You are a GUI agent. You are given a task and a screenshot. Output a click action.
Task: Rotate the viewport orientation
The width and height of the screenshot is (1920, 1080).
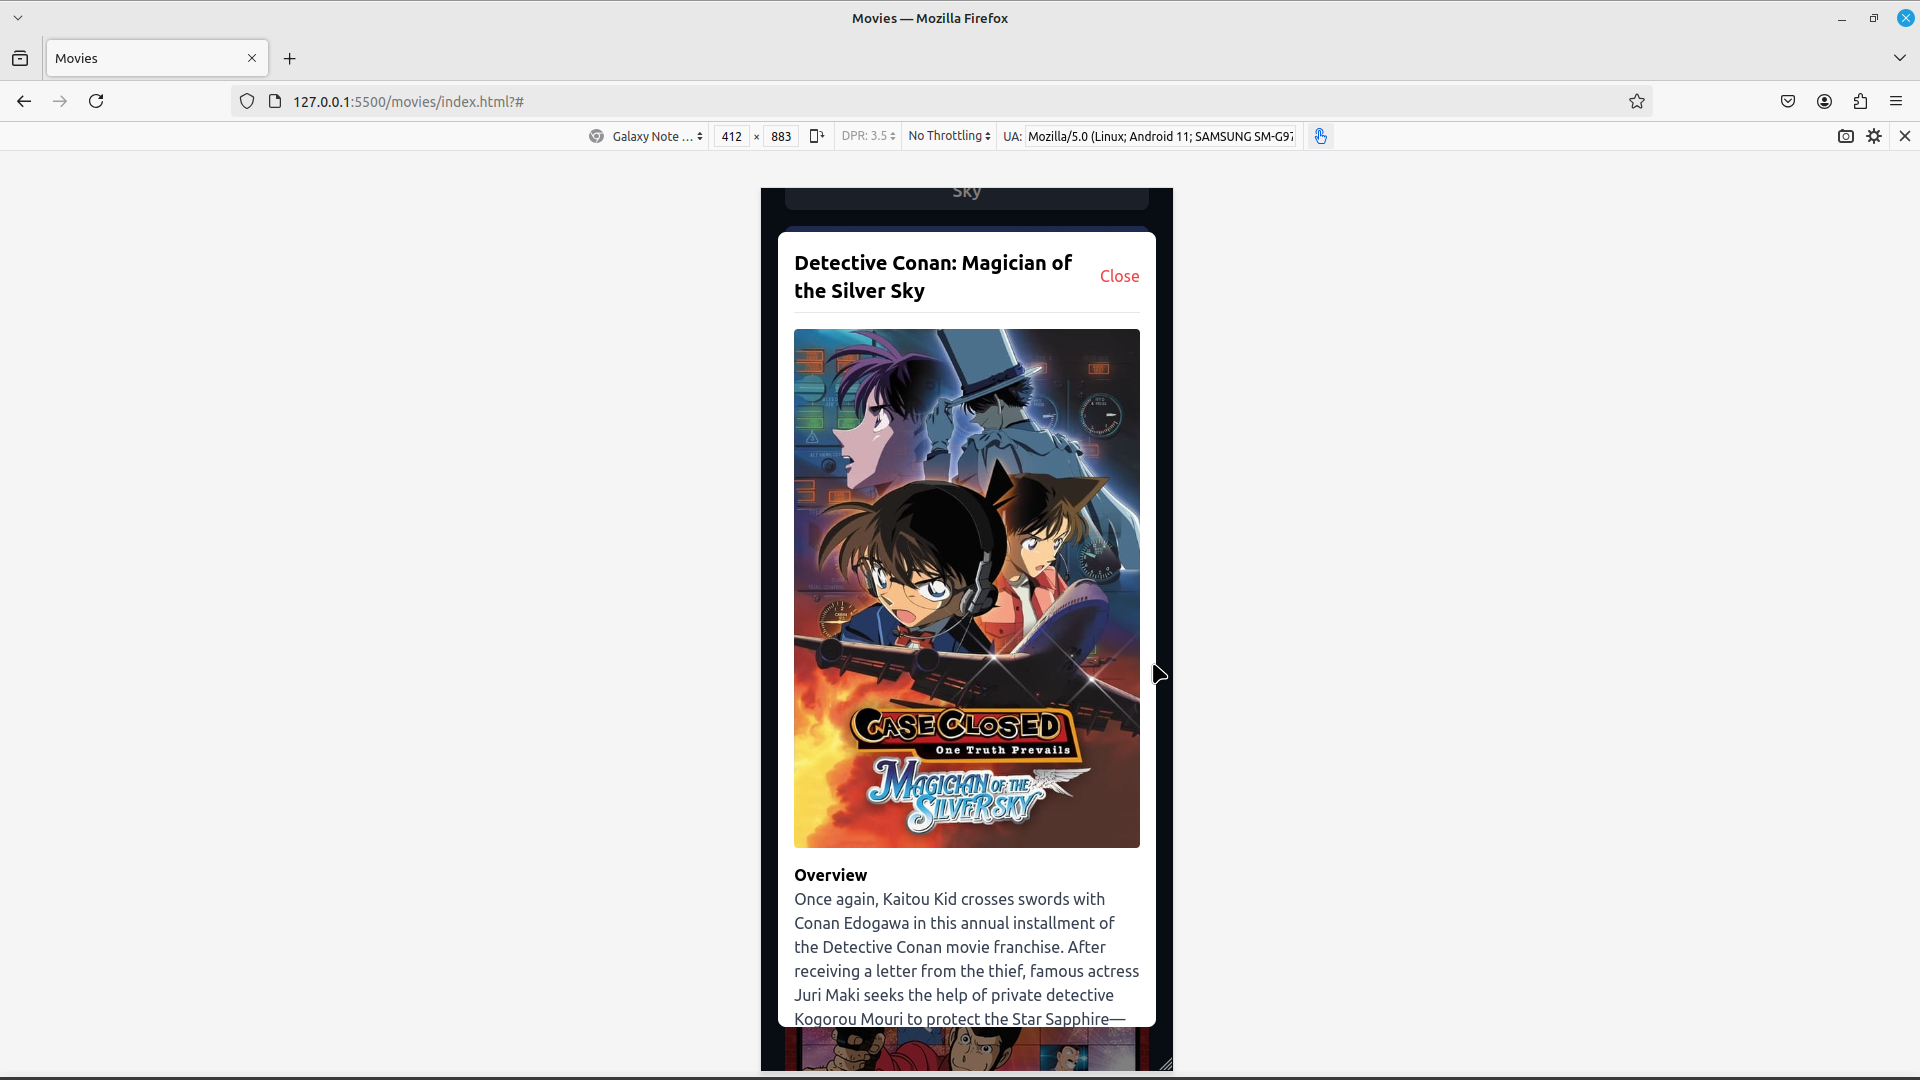tap(817, 136)
